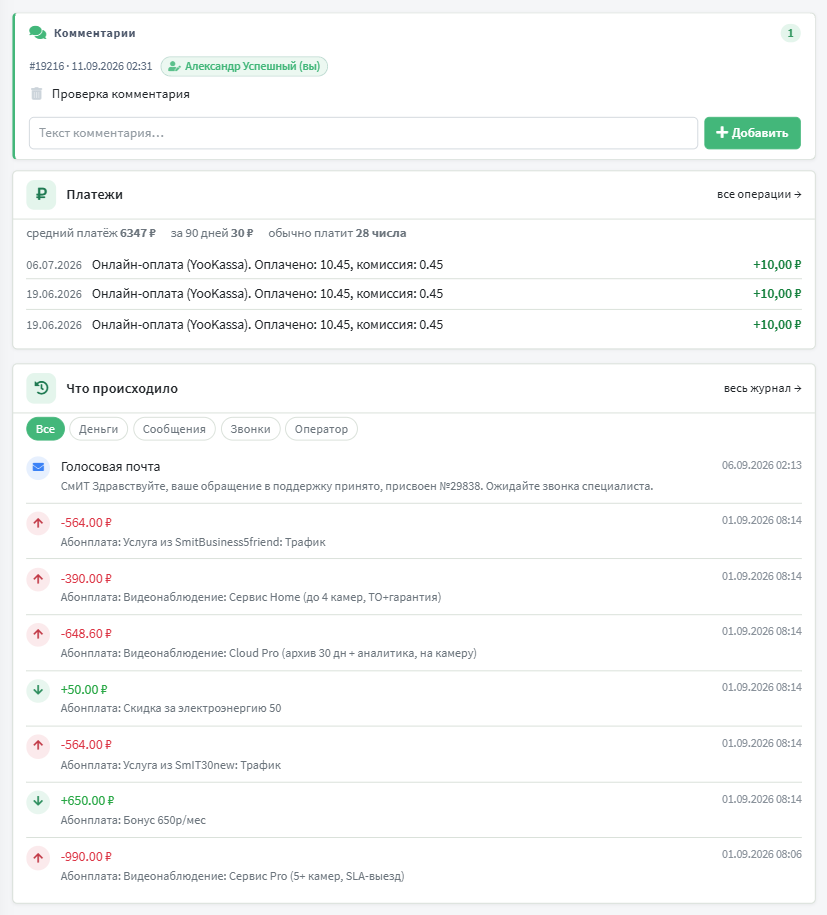
Task: Click the history clock icon beside Что происходило
Action: coord(41,388)
